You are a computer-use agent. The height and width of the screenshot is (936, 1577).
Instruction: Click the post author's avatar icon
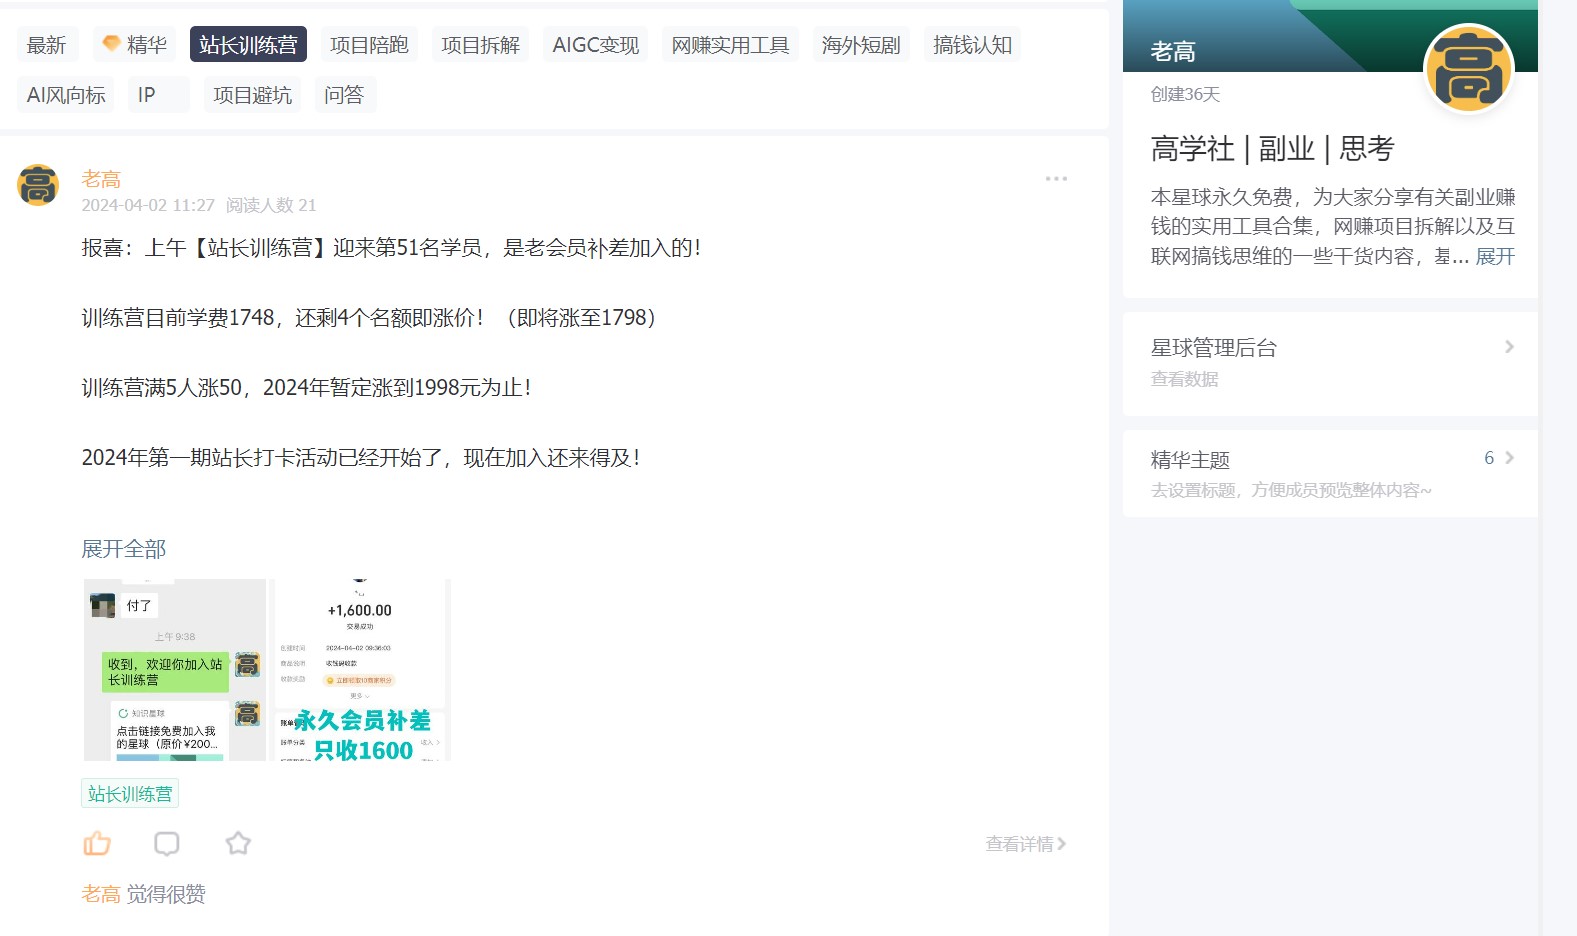[x=38, y=186]
